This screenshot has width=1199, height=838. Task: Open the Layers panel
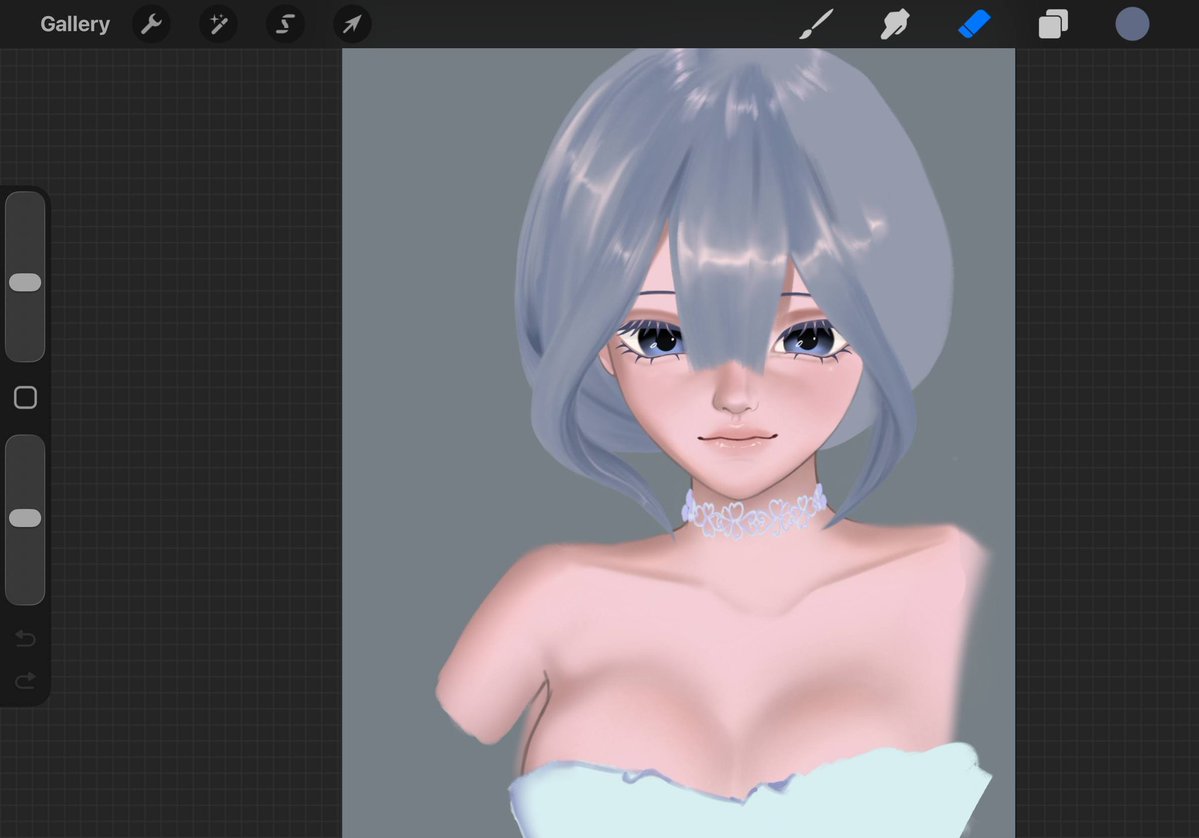[1053, 24]
